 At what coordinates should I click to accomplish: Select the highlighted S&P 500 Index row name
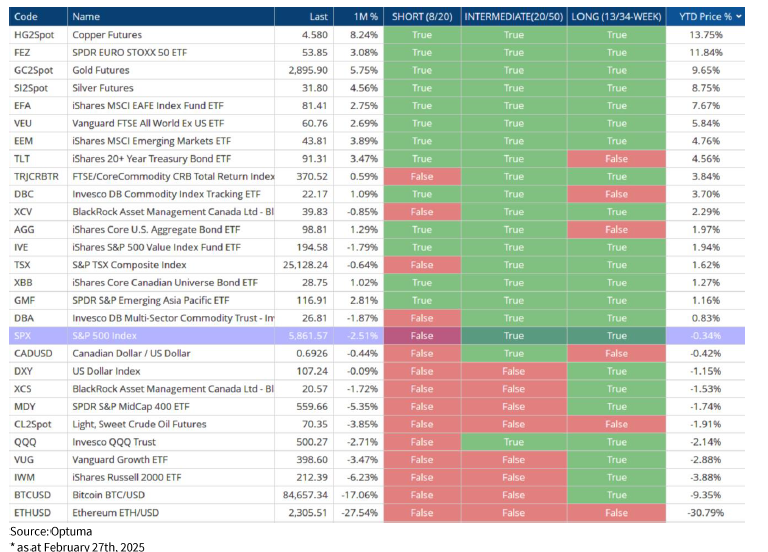[104, 336]
